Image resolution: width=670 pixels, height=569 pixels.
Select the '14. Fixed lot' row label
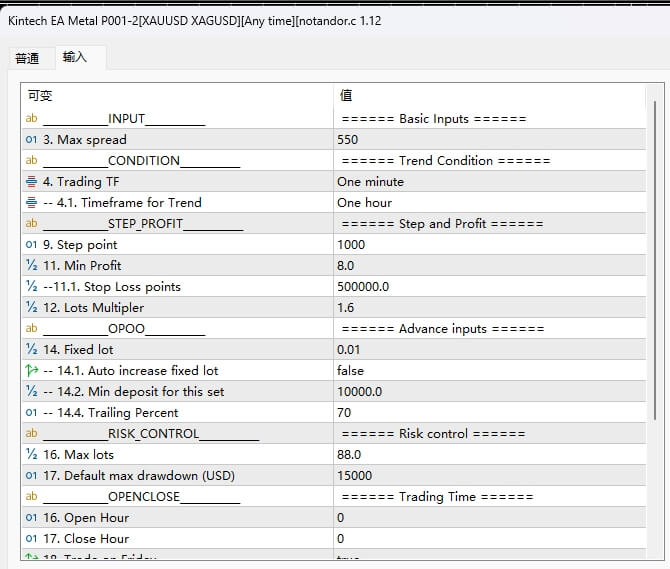point(78,349)
